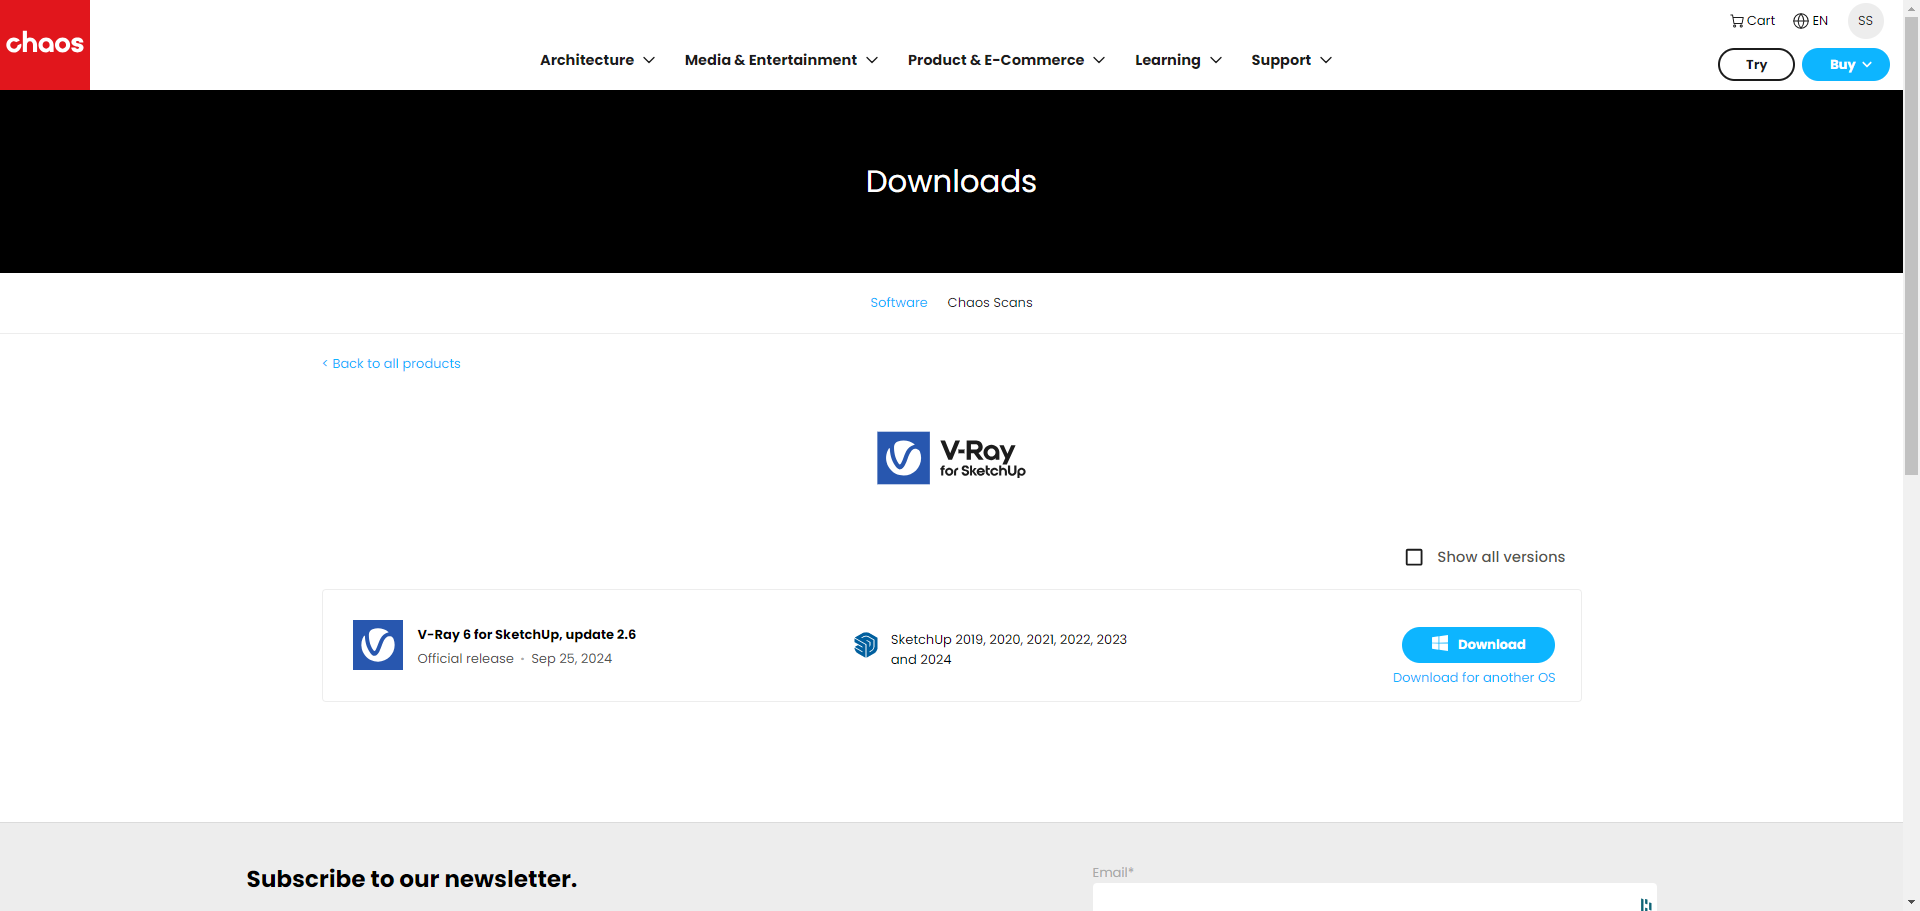The image size is (1920, 911).
Task: Expand the Architecture menu
Action: pyautogui.click(x=597, y=60)
